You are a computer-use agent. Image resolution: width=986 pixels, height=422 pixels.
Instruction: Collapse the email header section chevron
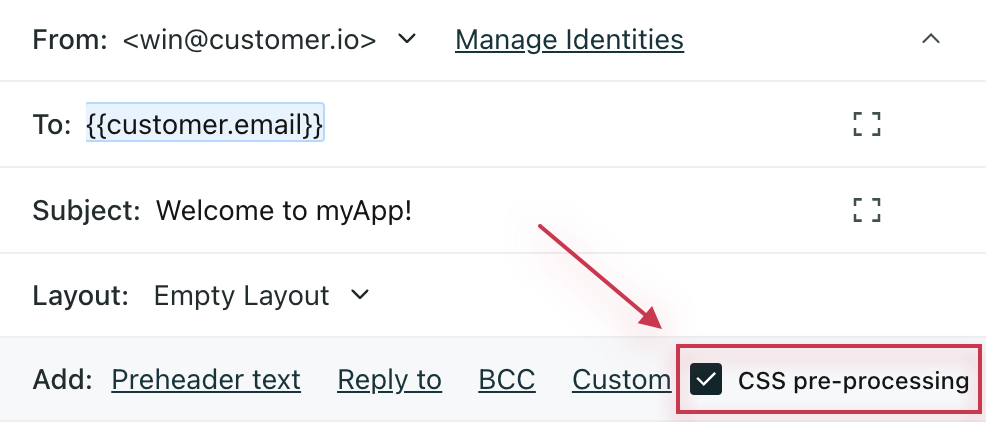[930, 40]
